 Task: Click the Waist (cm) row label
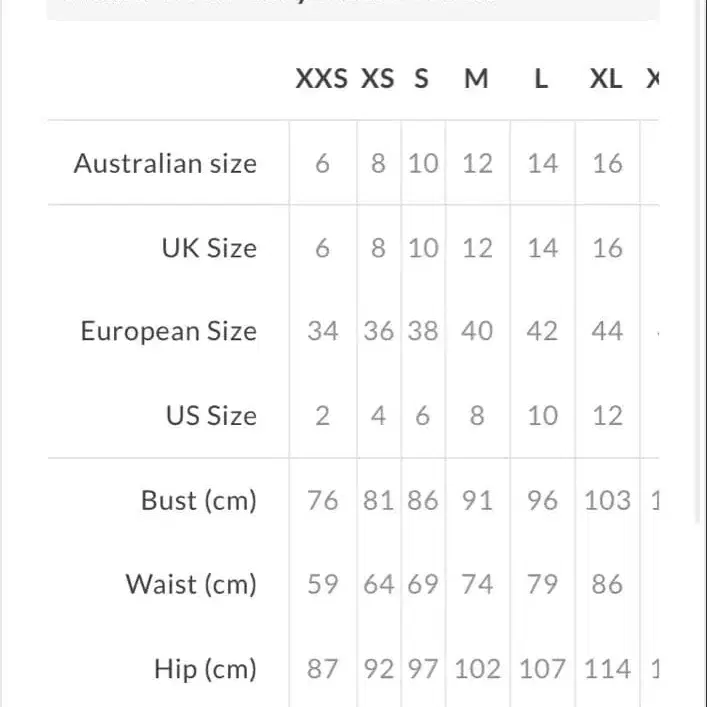(191, 584)
